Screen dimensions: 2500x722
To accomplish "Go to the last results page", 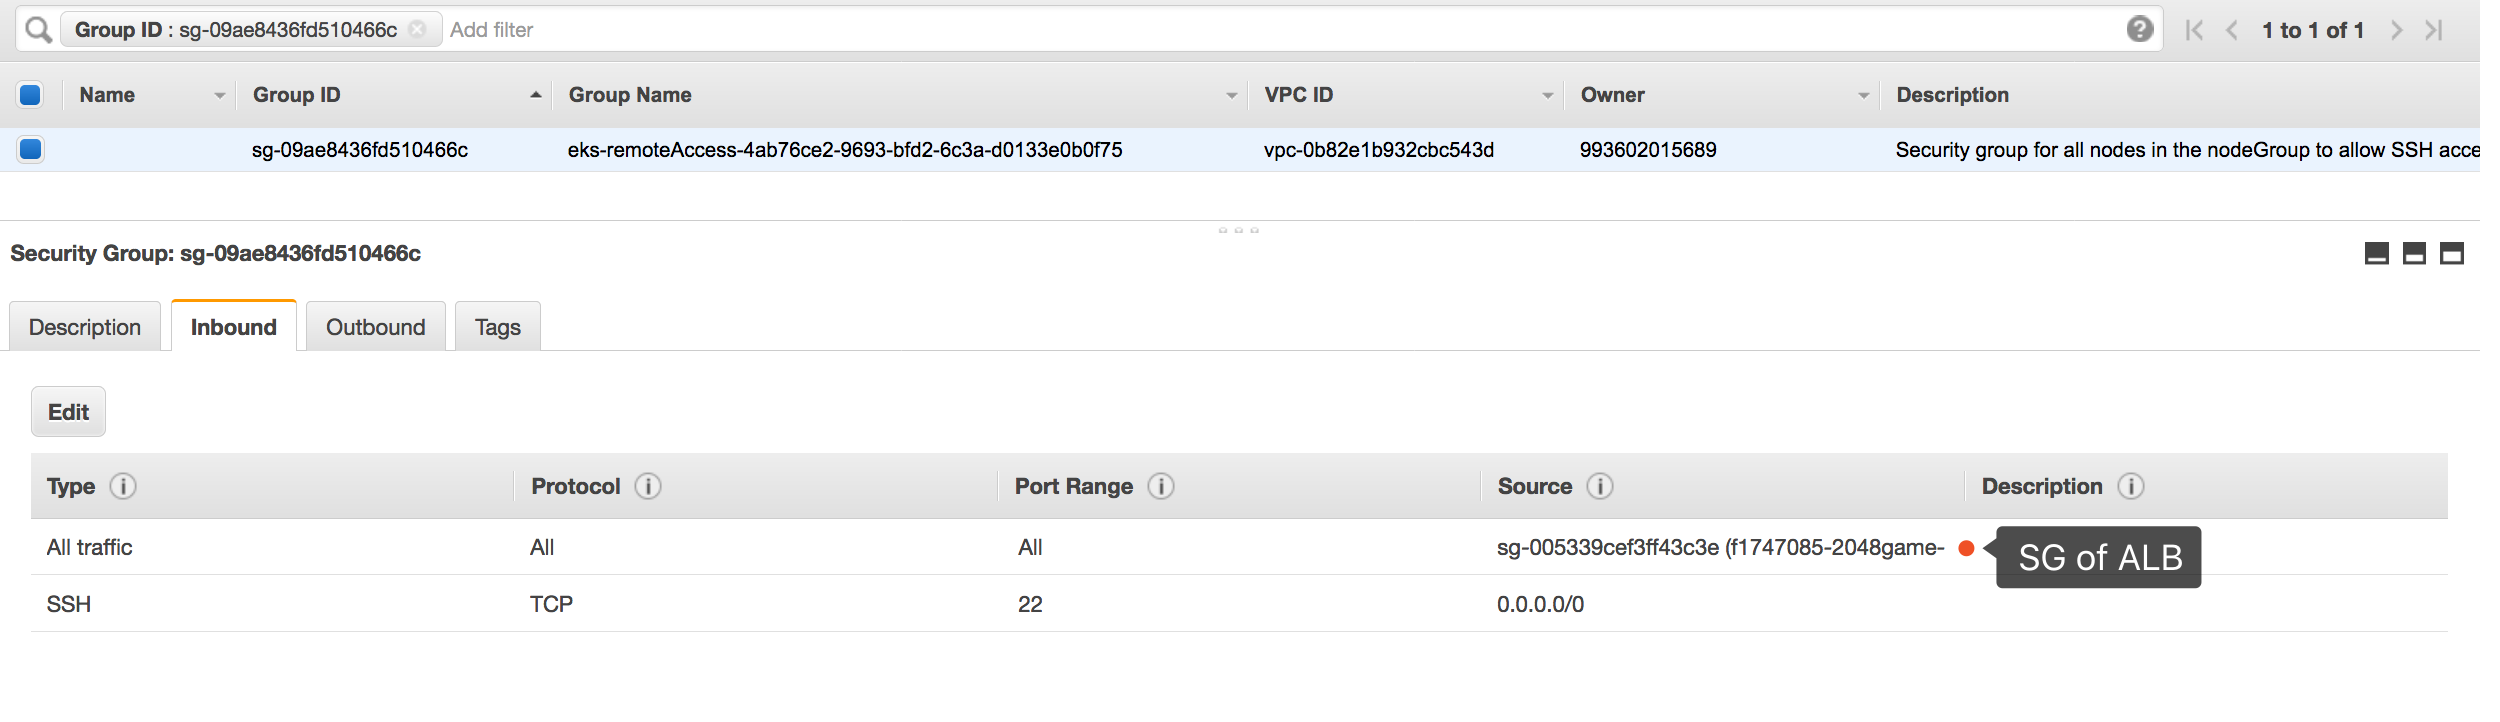I will click(x=2434, y=30).
